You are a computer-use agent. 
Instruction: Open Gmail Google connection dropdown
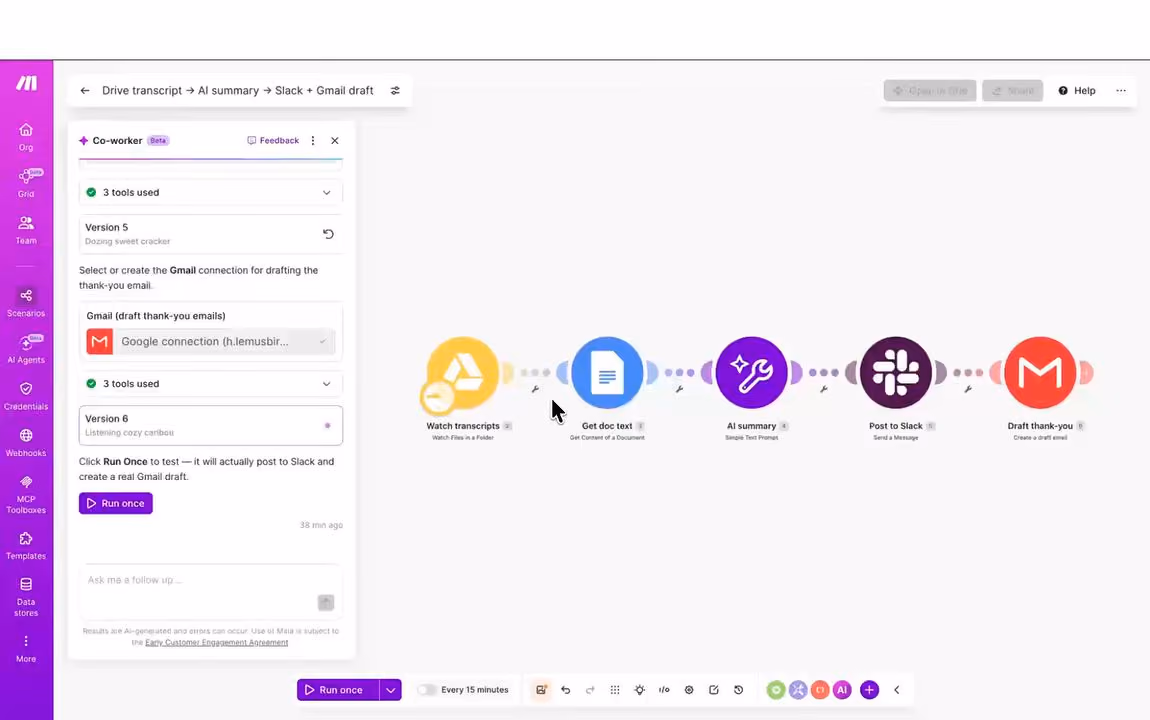coord(210,341)
